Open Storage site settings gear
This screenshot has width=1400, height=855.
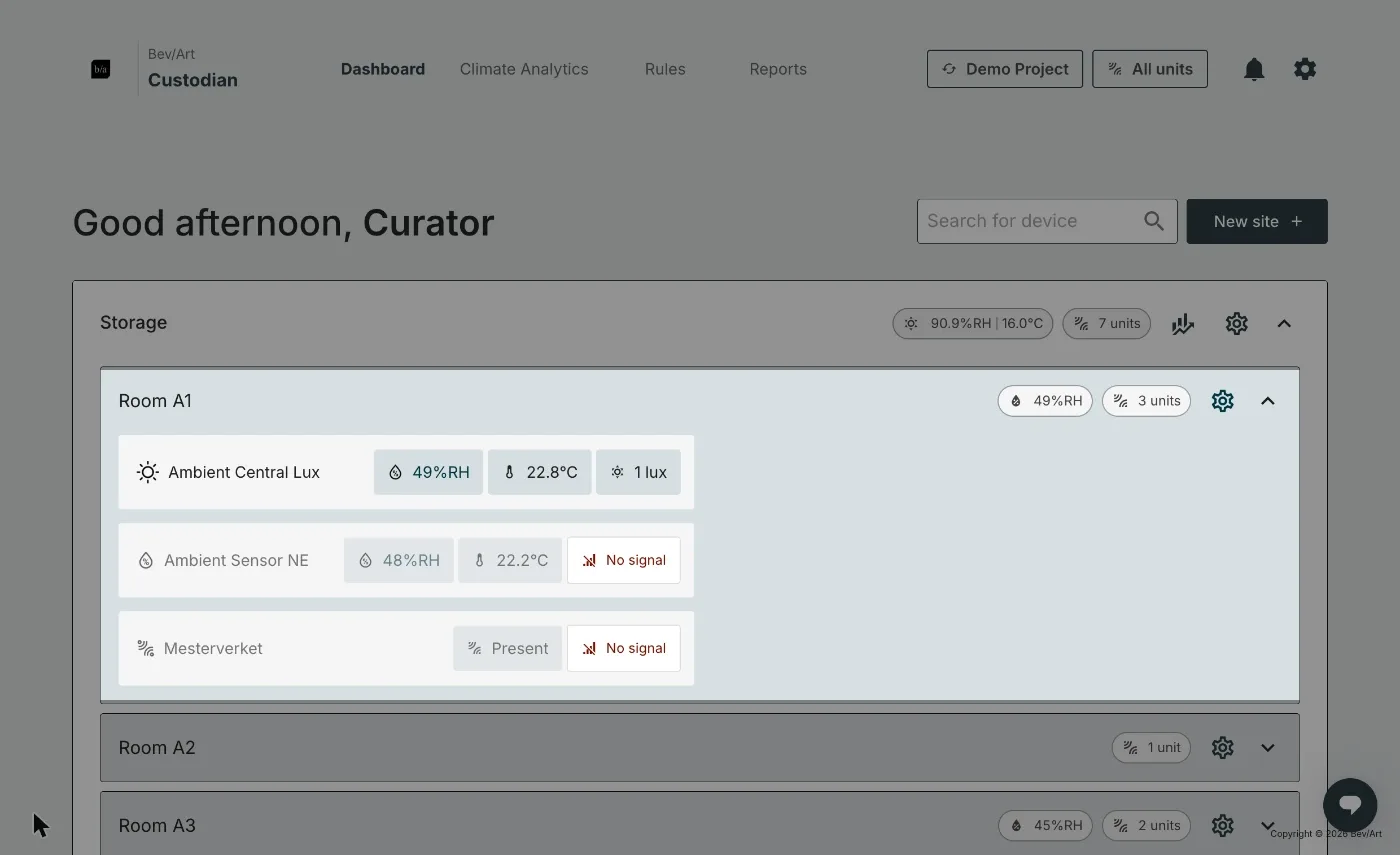pos(1237,323)
